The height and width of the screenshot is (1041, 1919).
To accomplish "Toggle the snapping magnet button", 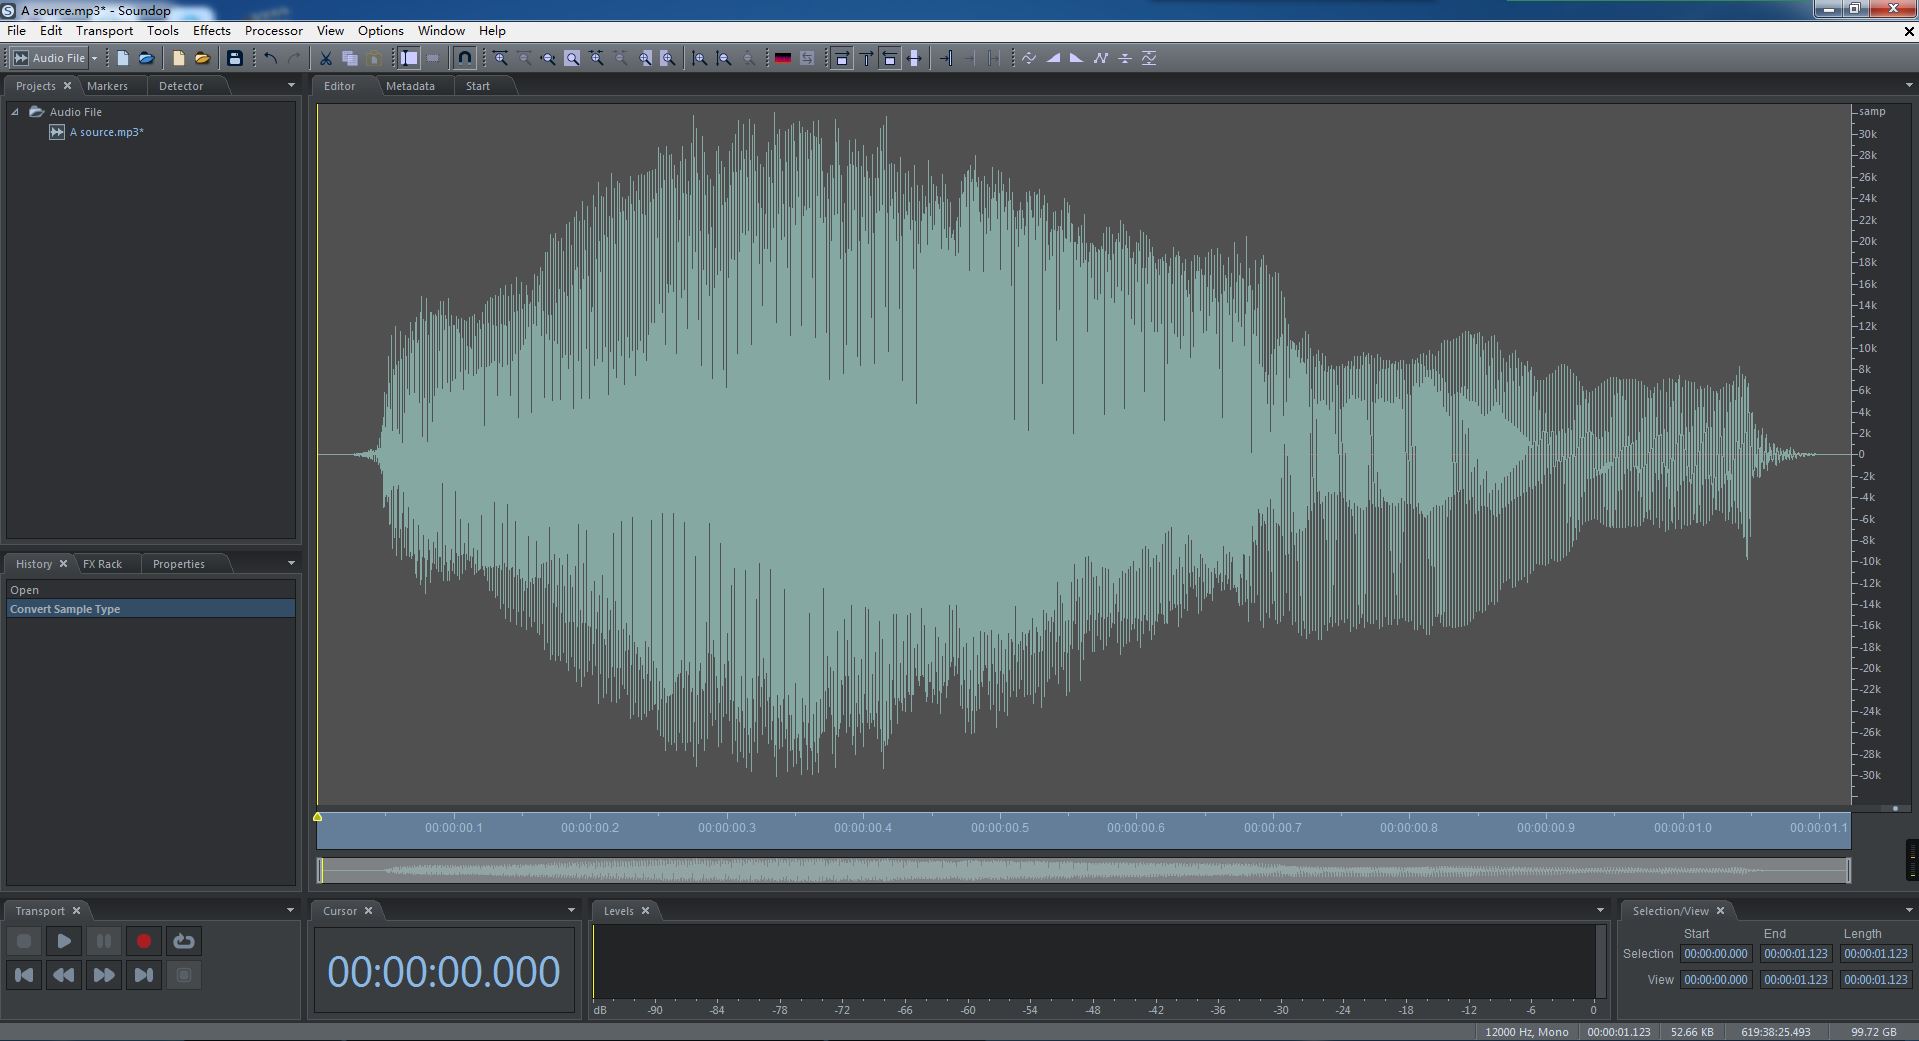I will point(464,58).
